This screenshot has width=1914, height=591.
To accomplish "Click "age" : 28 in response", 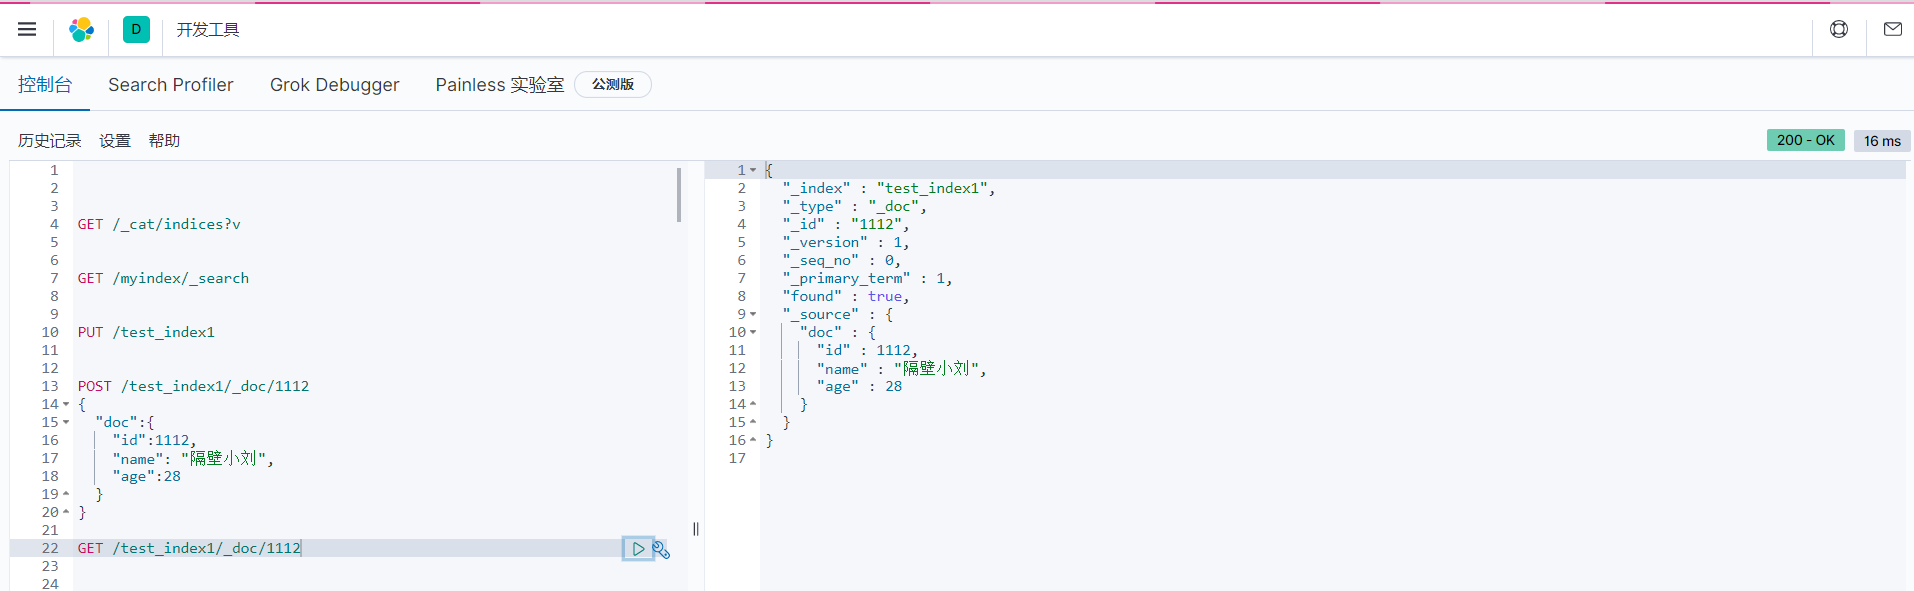I will point(859,386).
